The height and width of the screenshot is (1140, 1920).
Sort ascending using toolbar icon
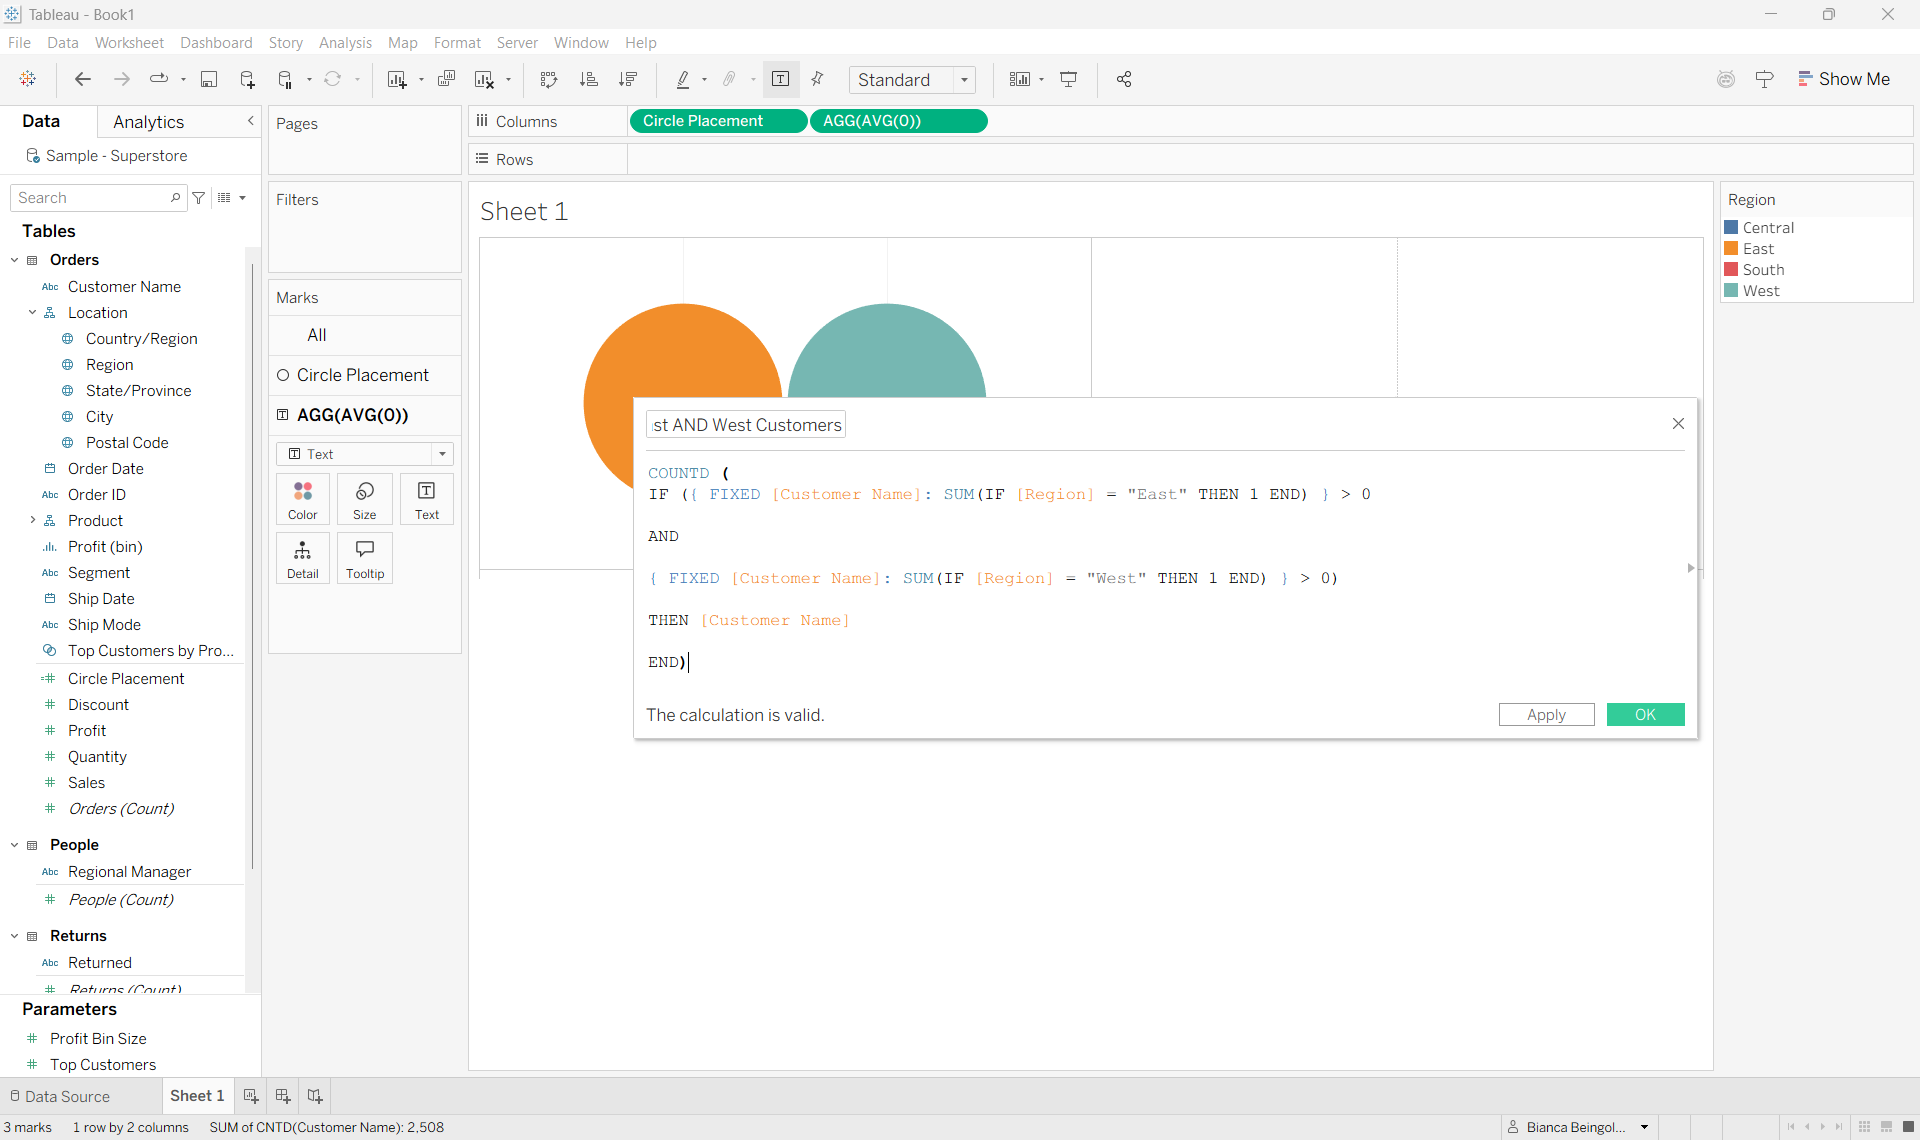pos(589,79)
